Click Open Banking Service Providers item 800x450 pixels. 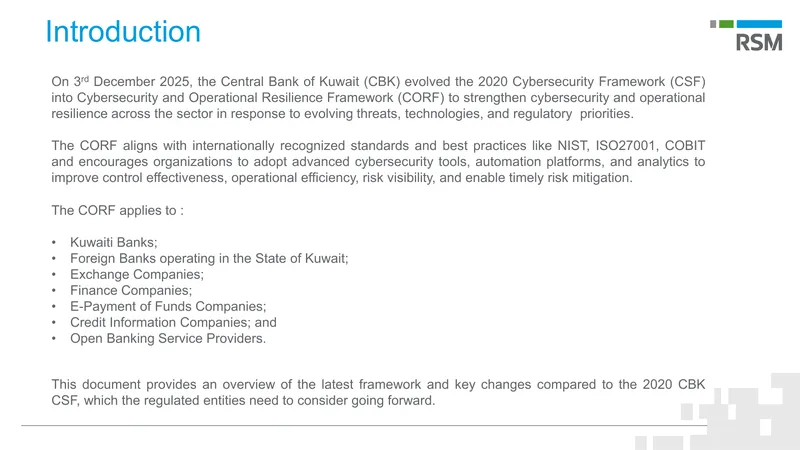pos(168,339)
